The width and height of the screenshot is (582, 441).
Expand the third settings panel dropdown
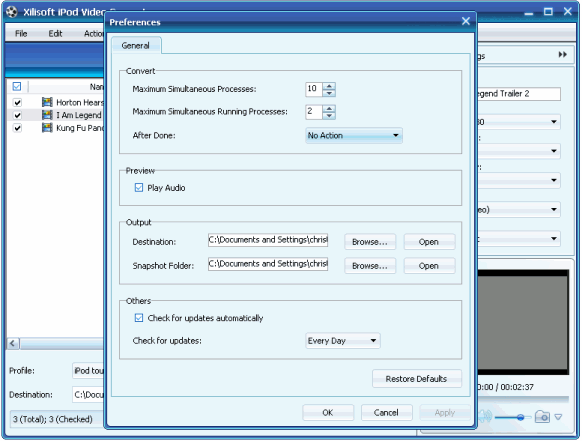[x=554, y=180]
